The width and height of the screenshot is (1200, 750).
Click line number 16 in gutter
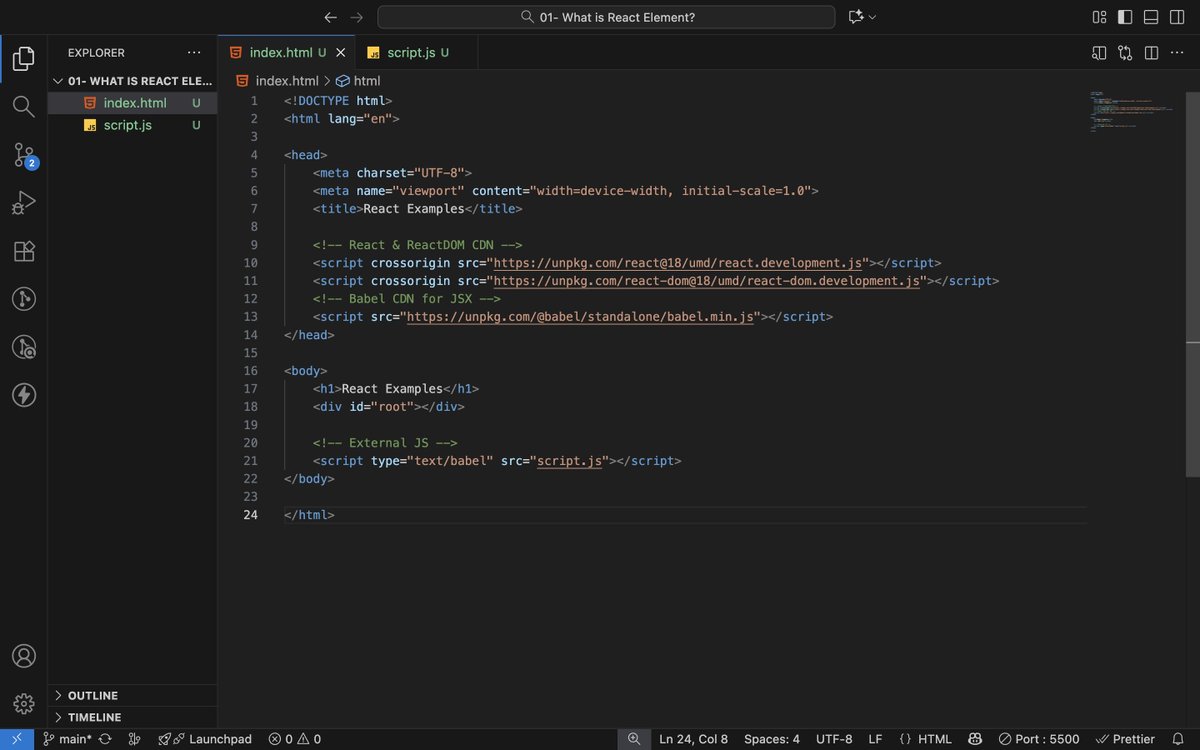click(x=250, y=371)
